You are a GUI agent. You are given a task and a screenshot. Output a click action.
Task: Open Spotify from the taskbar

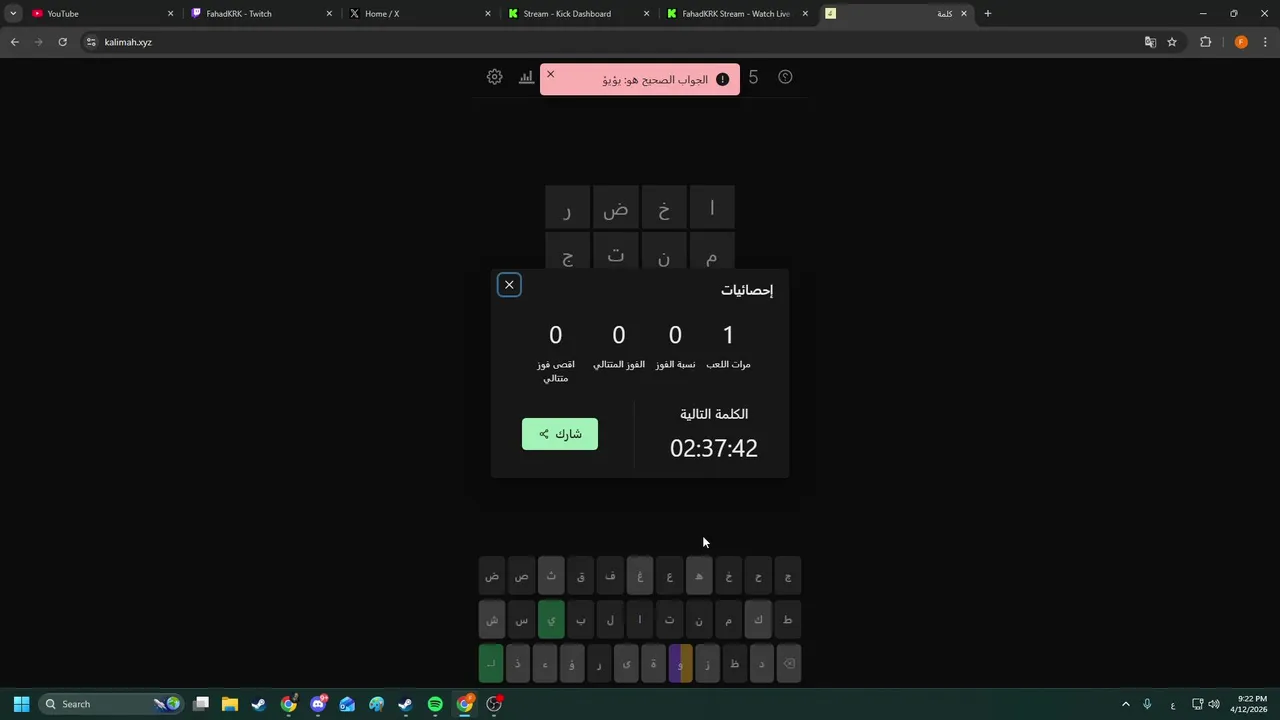(435, 704)
